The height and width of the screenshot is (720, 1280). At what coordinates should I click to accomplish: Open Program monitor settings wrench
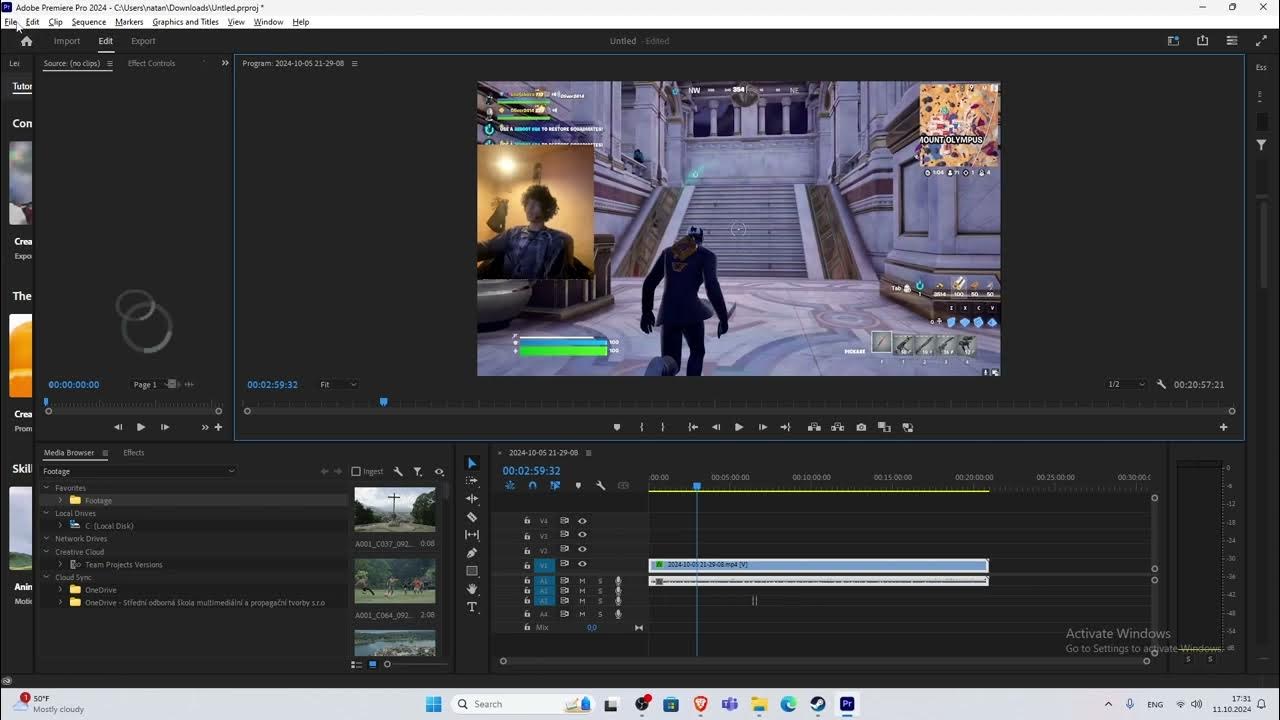(x=1161, y=384)
